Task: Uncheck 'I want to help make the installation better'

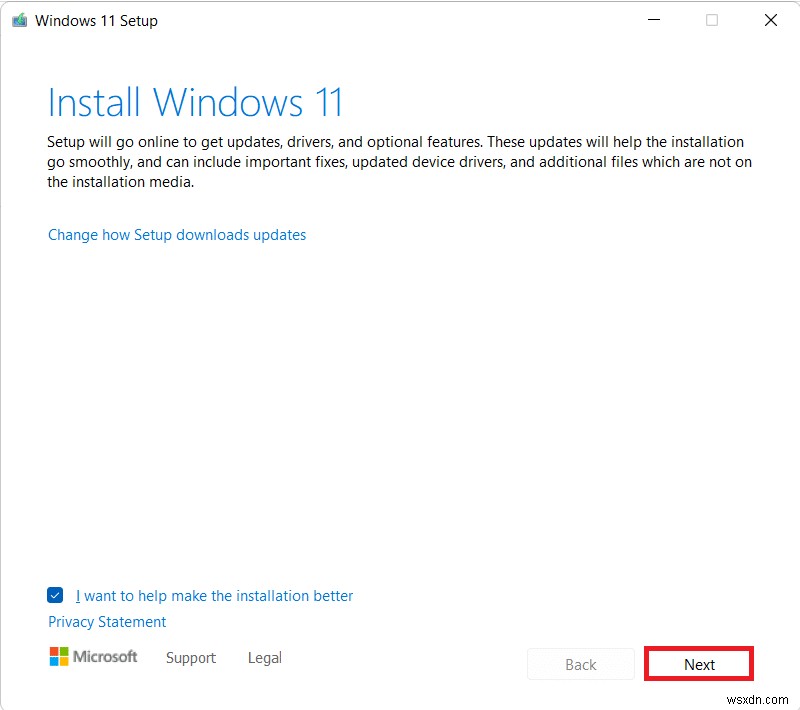Action: point(56,595)
